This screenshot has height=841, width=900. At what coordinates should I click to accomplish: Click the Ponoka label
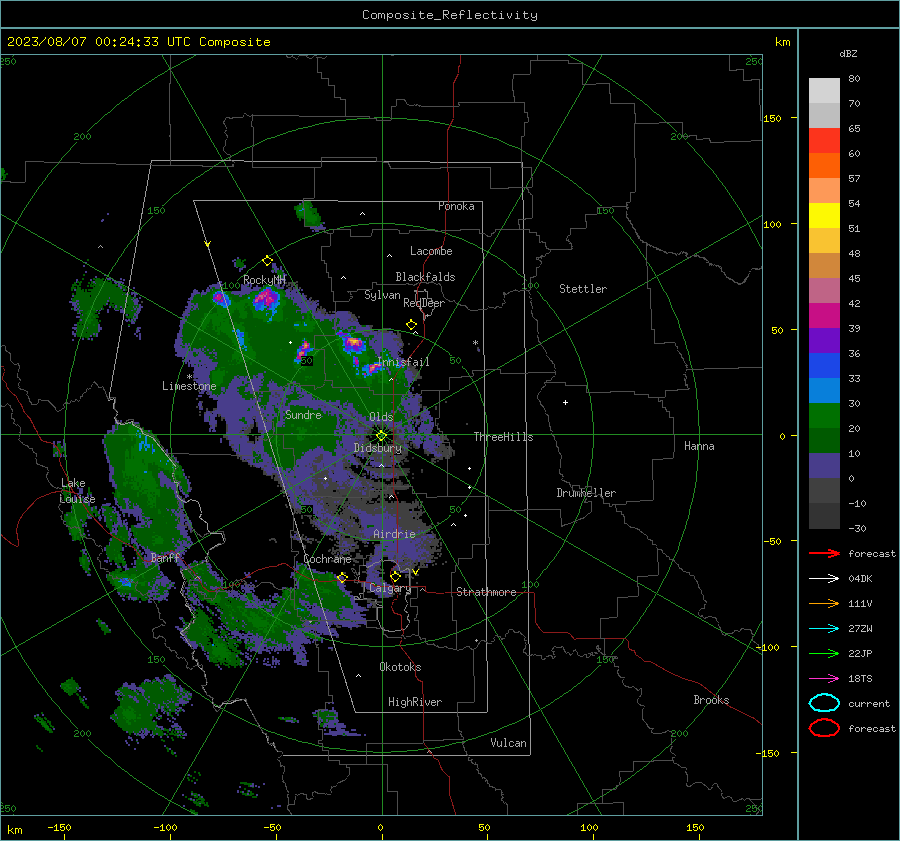pos(456,206)
